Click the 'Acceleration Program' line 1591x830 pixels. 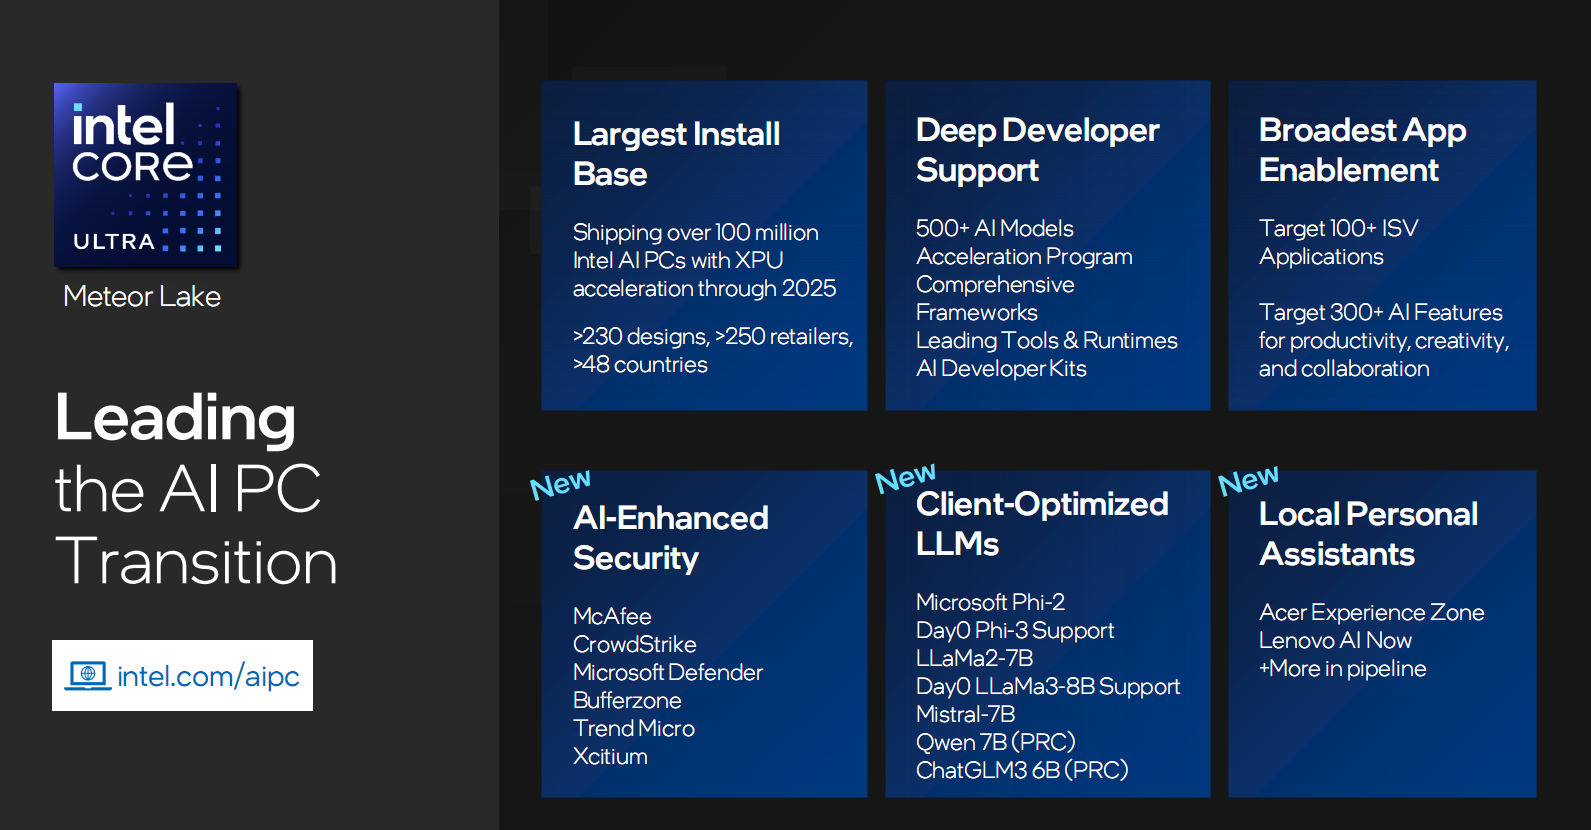click(1024, 256)
